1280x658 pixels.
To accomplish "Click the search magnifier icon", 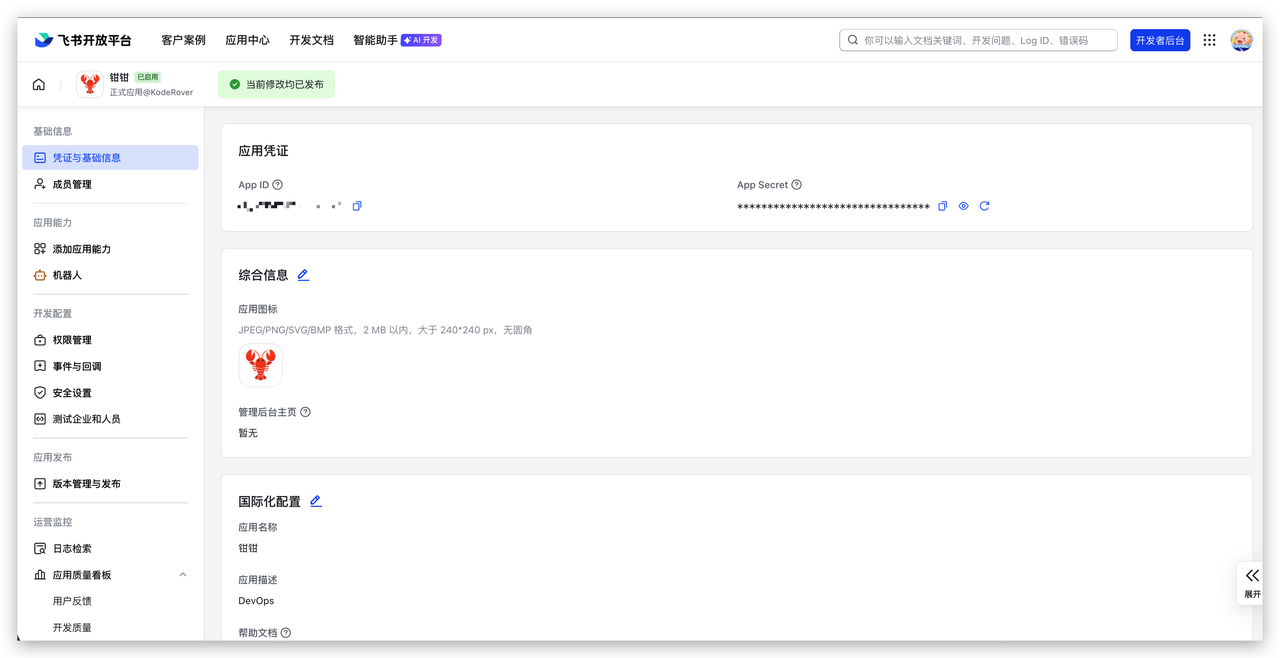I will pos(852,40).
